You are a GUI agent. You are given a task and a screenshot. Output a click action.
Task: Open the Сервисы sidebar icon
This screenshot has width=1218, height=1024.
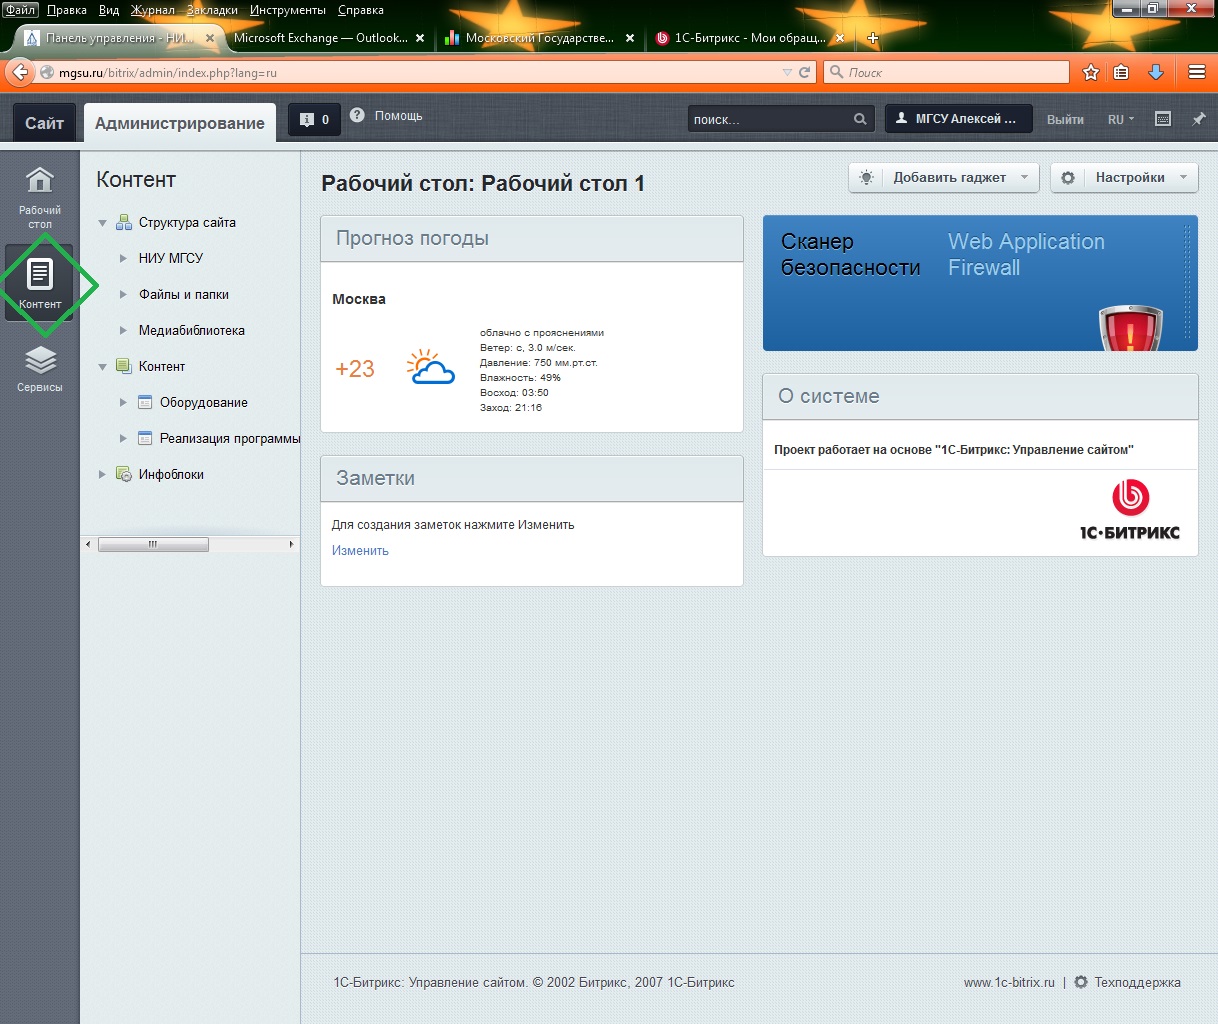40,369
